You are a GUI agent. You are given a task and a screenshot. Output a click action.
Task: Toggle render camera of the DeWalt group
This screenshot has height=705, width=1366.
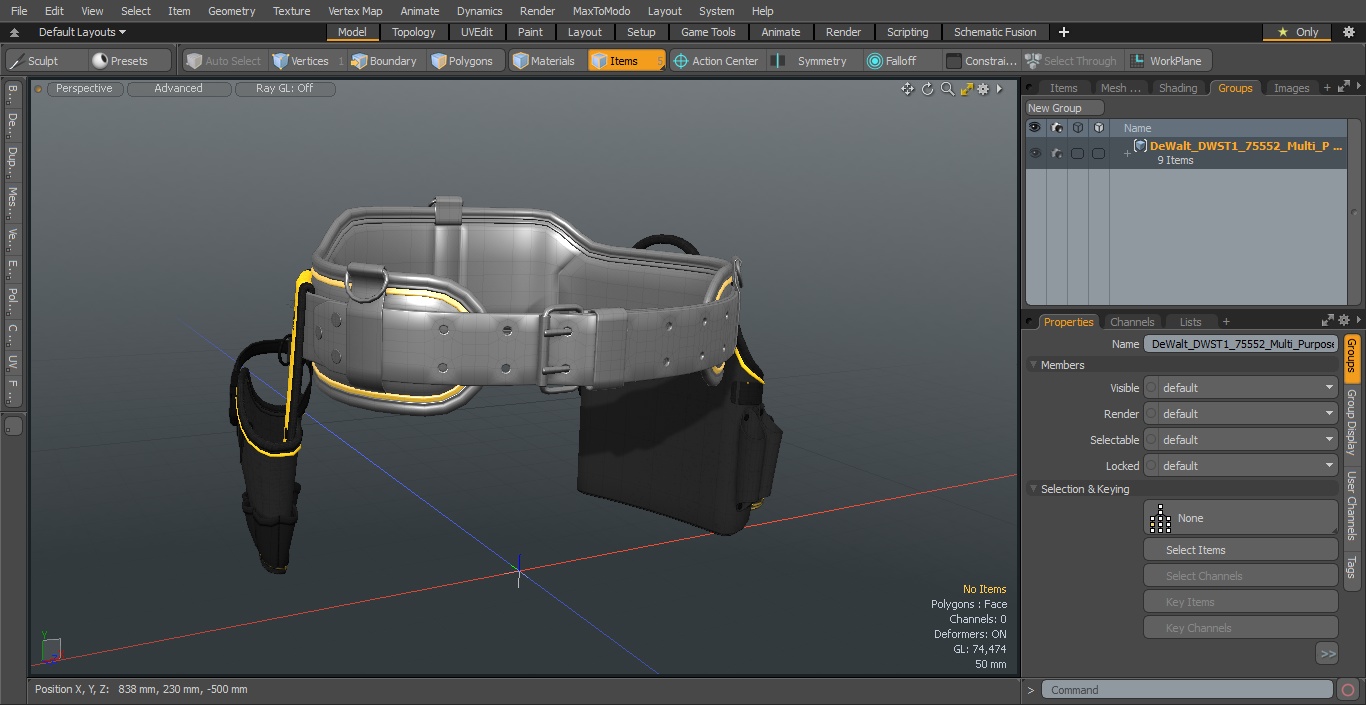pos(1056,153)
